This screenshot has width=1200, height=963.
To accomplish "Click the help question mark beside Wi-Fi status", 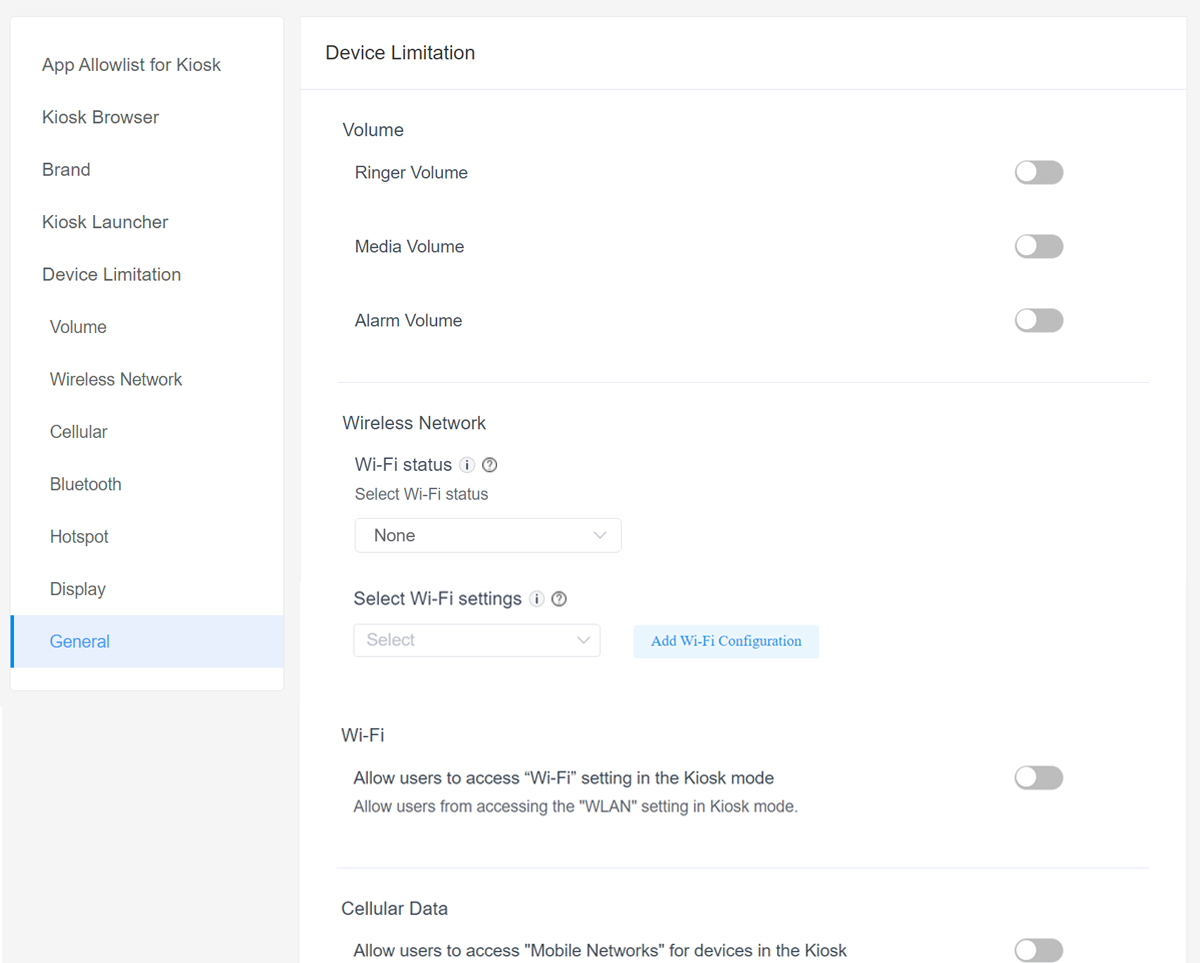I will 490,465.
